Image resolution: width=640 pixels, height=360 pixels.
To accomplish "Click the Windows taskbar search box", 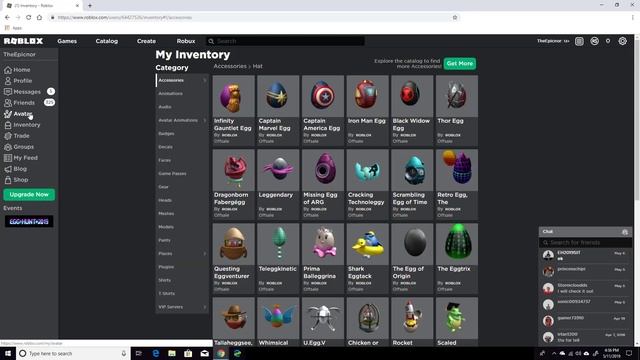I will (73, 353).
